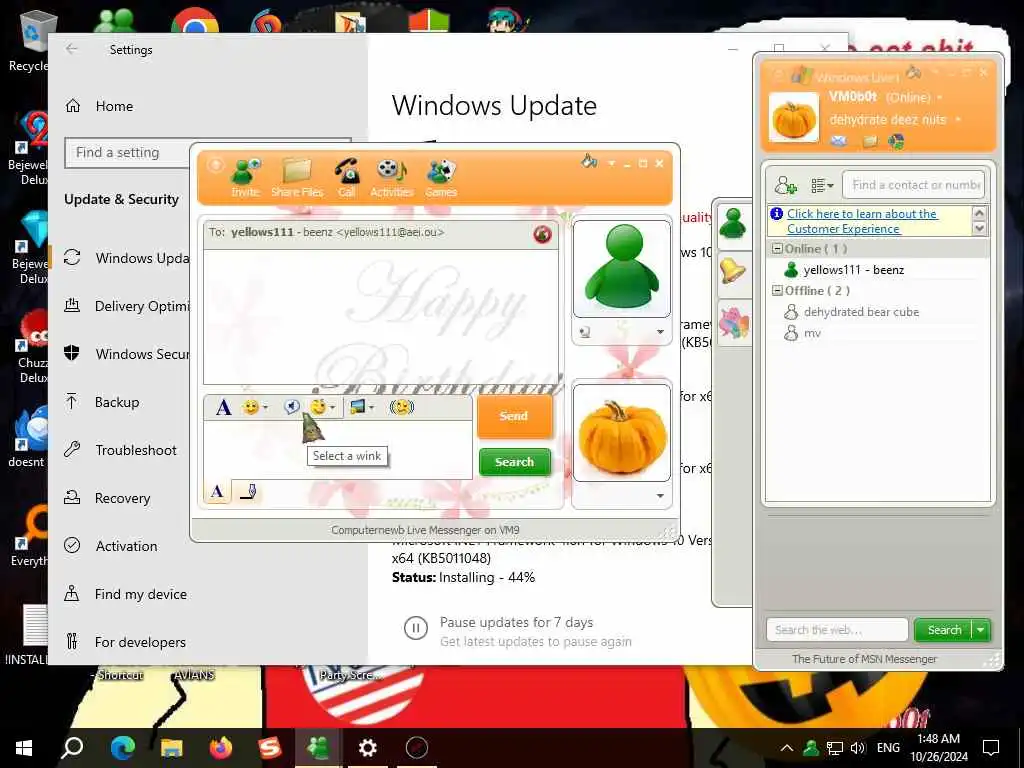Click Invite in the chat toolbar
Image resolution: width=1024 pixels, height=768 pixels.
pyautogui.click(x=246, y=178)
